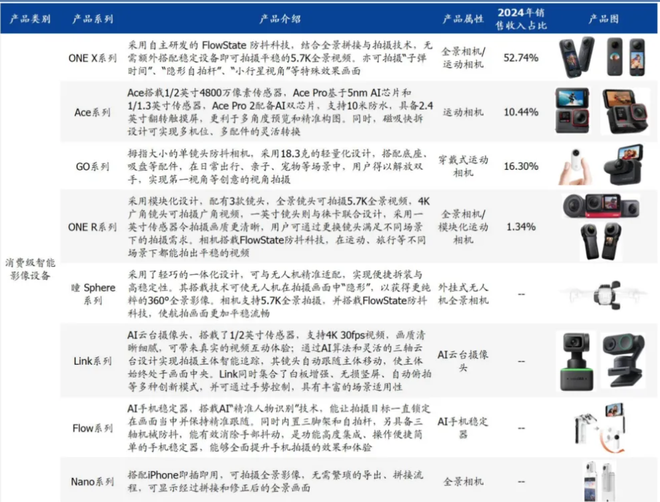Open the ONE R modular lenses image
The width and height of the screenshot is (660, 502).
[x=601, y=207]
